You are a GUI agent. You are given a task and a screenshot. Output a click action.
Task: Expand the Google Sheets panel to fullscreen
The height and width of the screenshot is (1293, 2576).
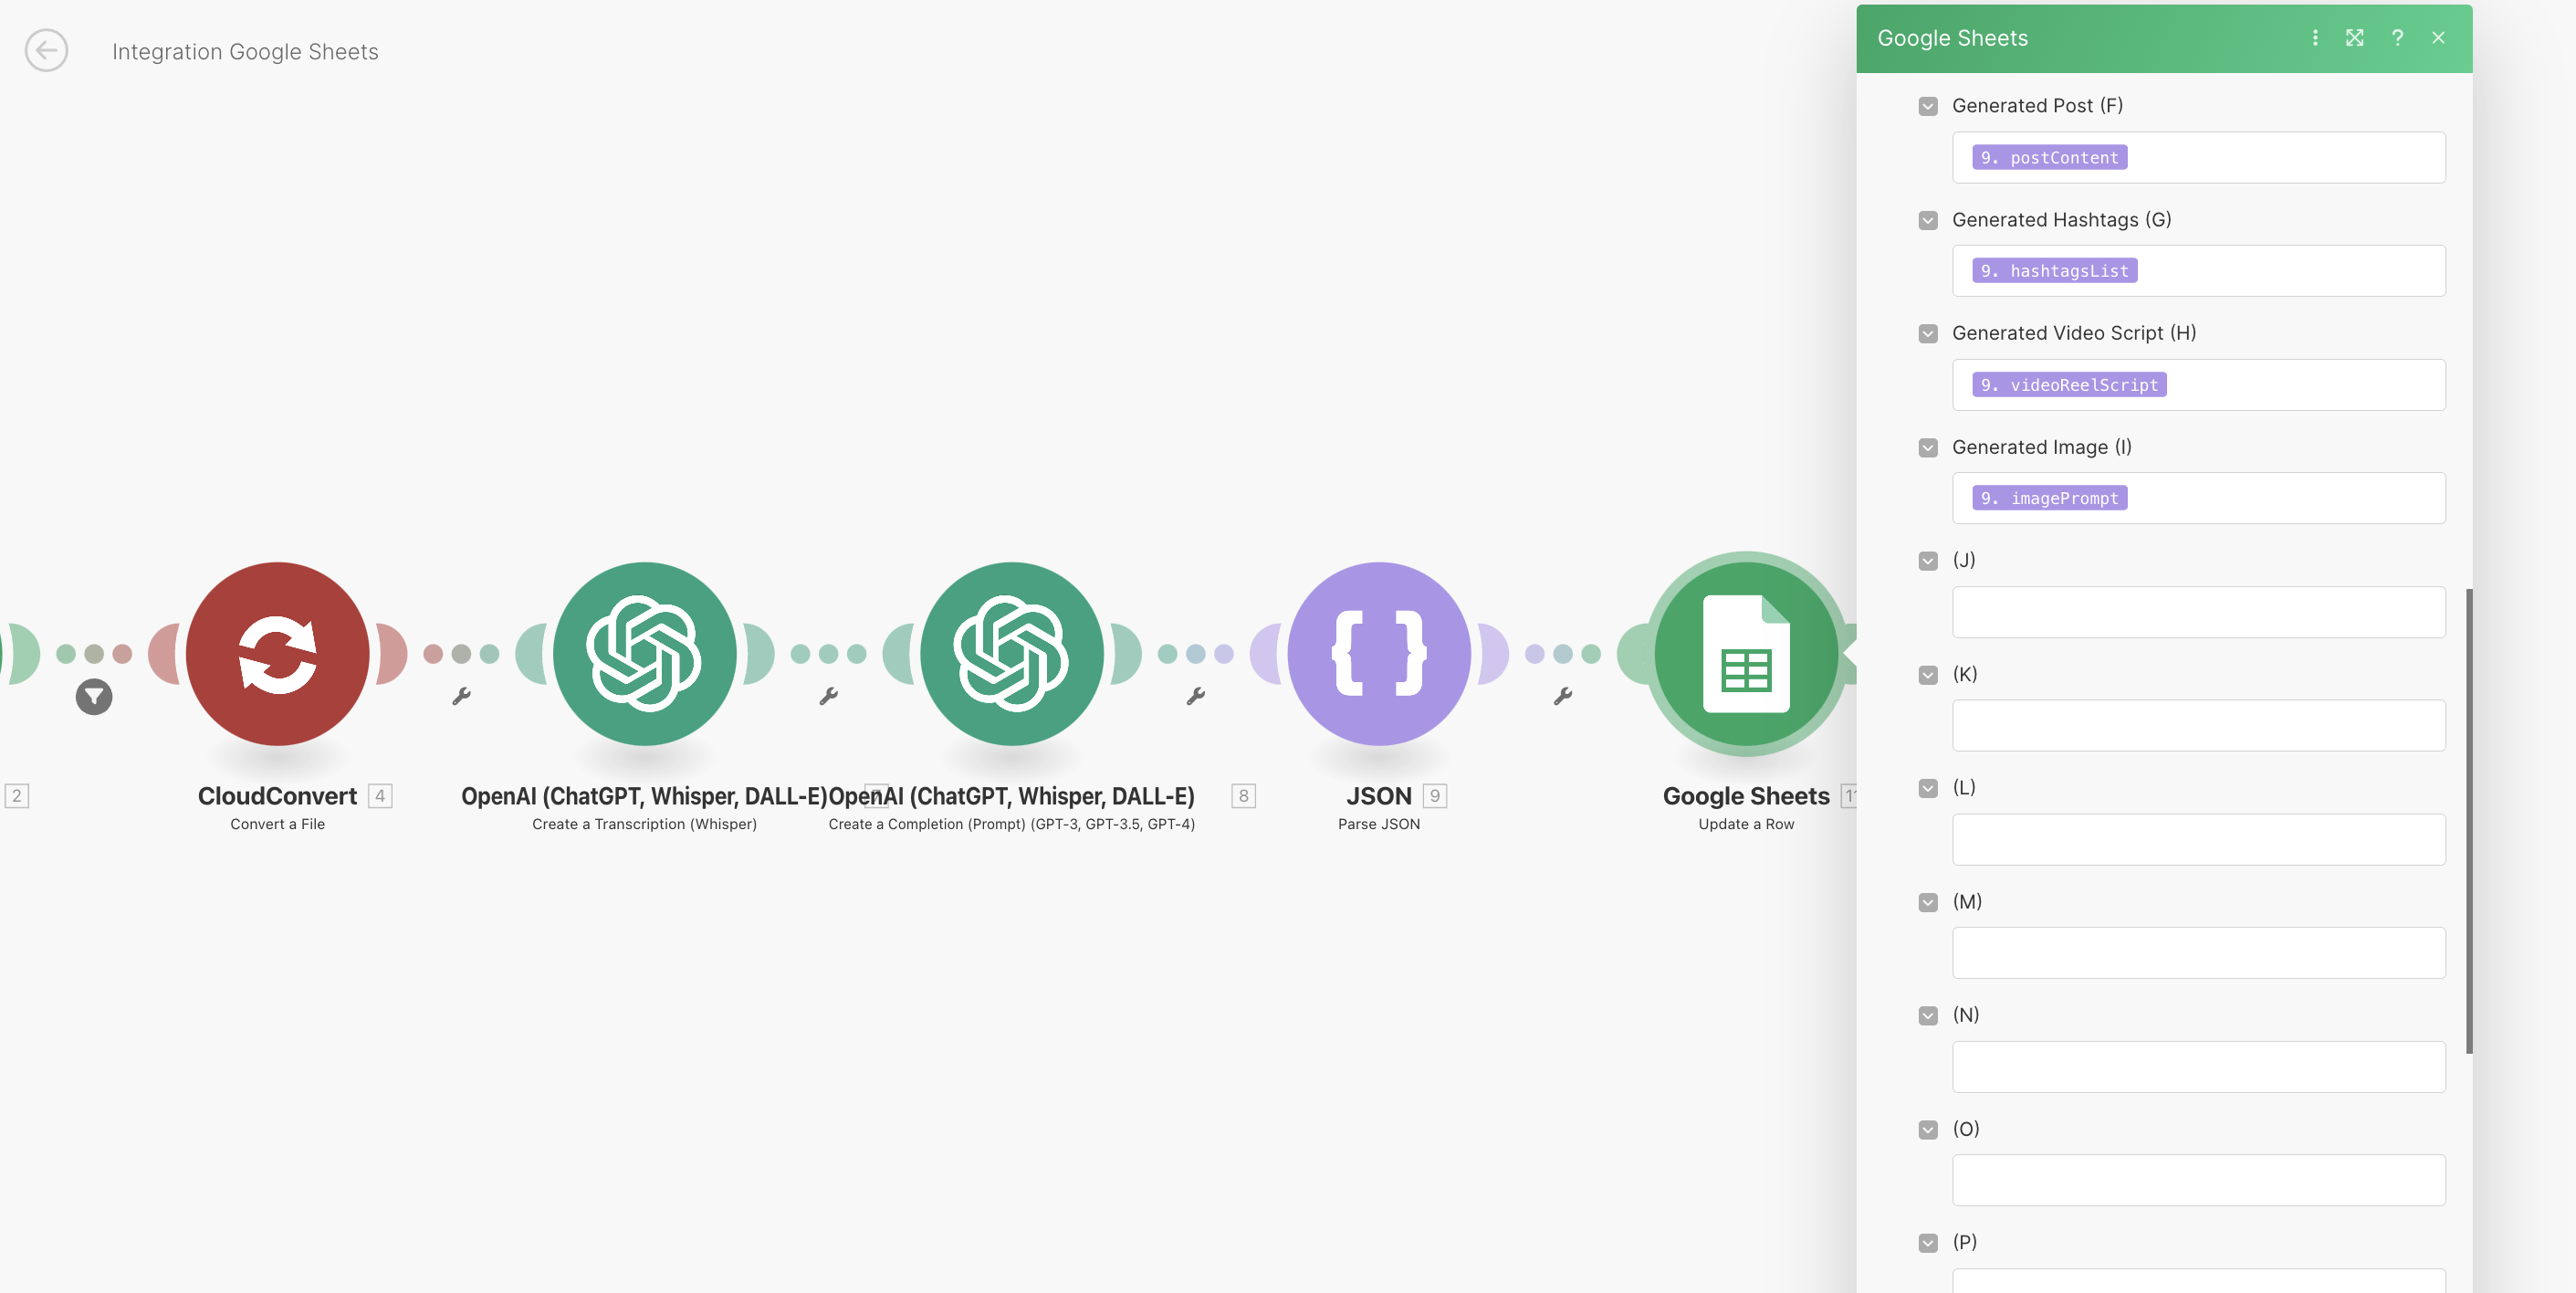[2355, 38]
